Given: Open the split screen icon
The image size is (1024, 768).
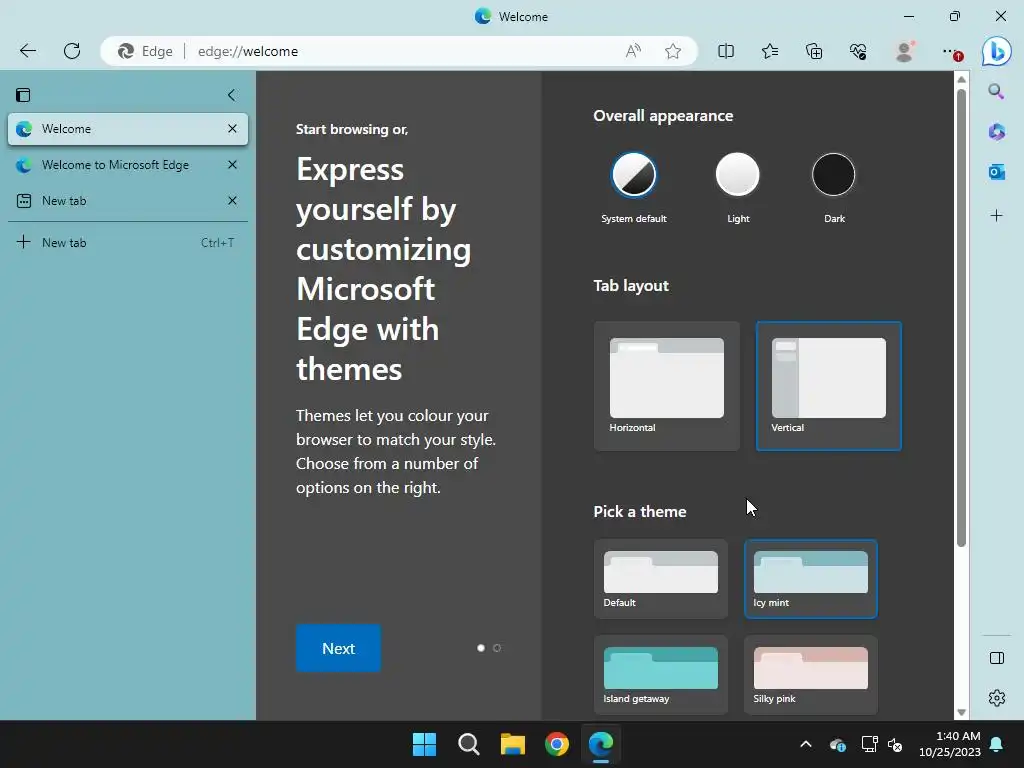Looking at the screenshot, I should pos(726,51).
